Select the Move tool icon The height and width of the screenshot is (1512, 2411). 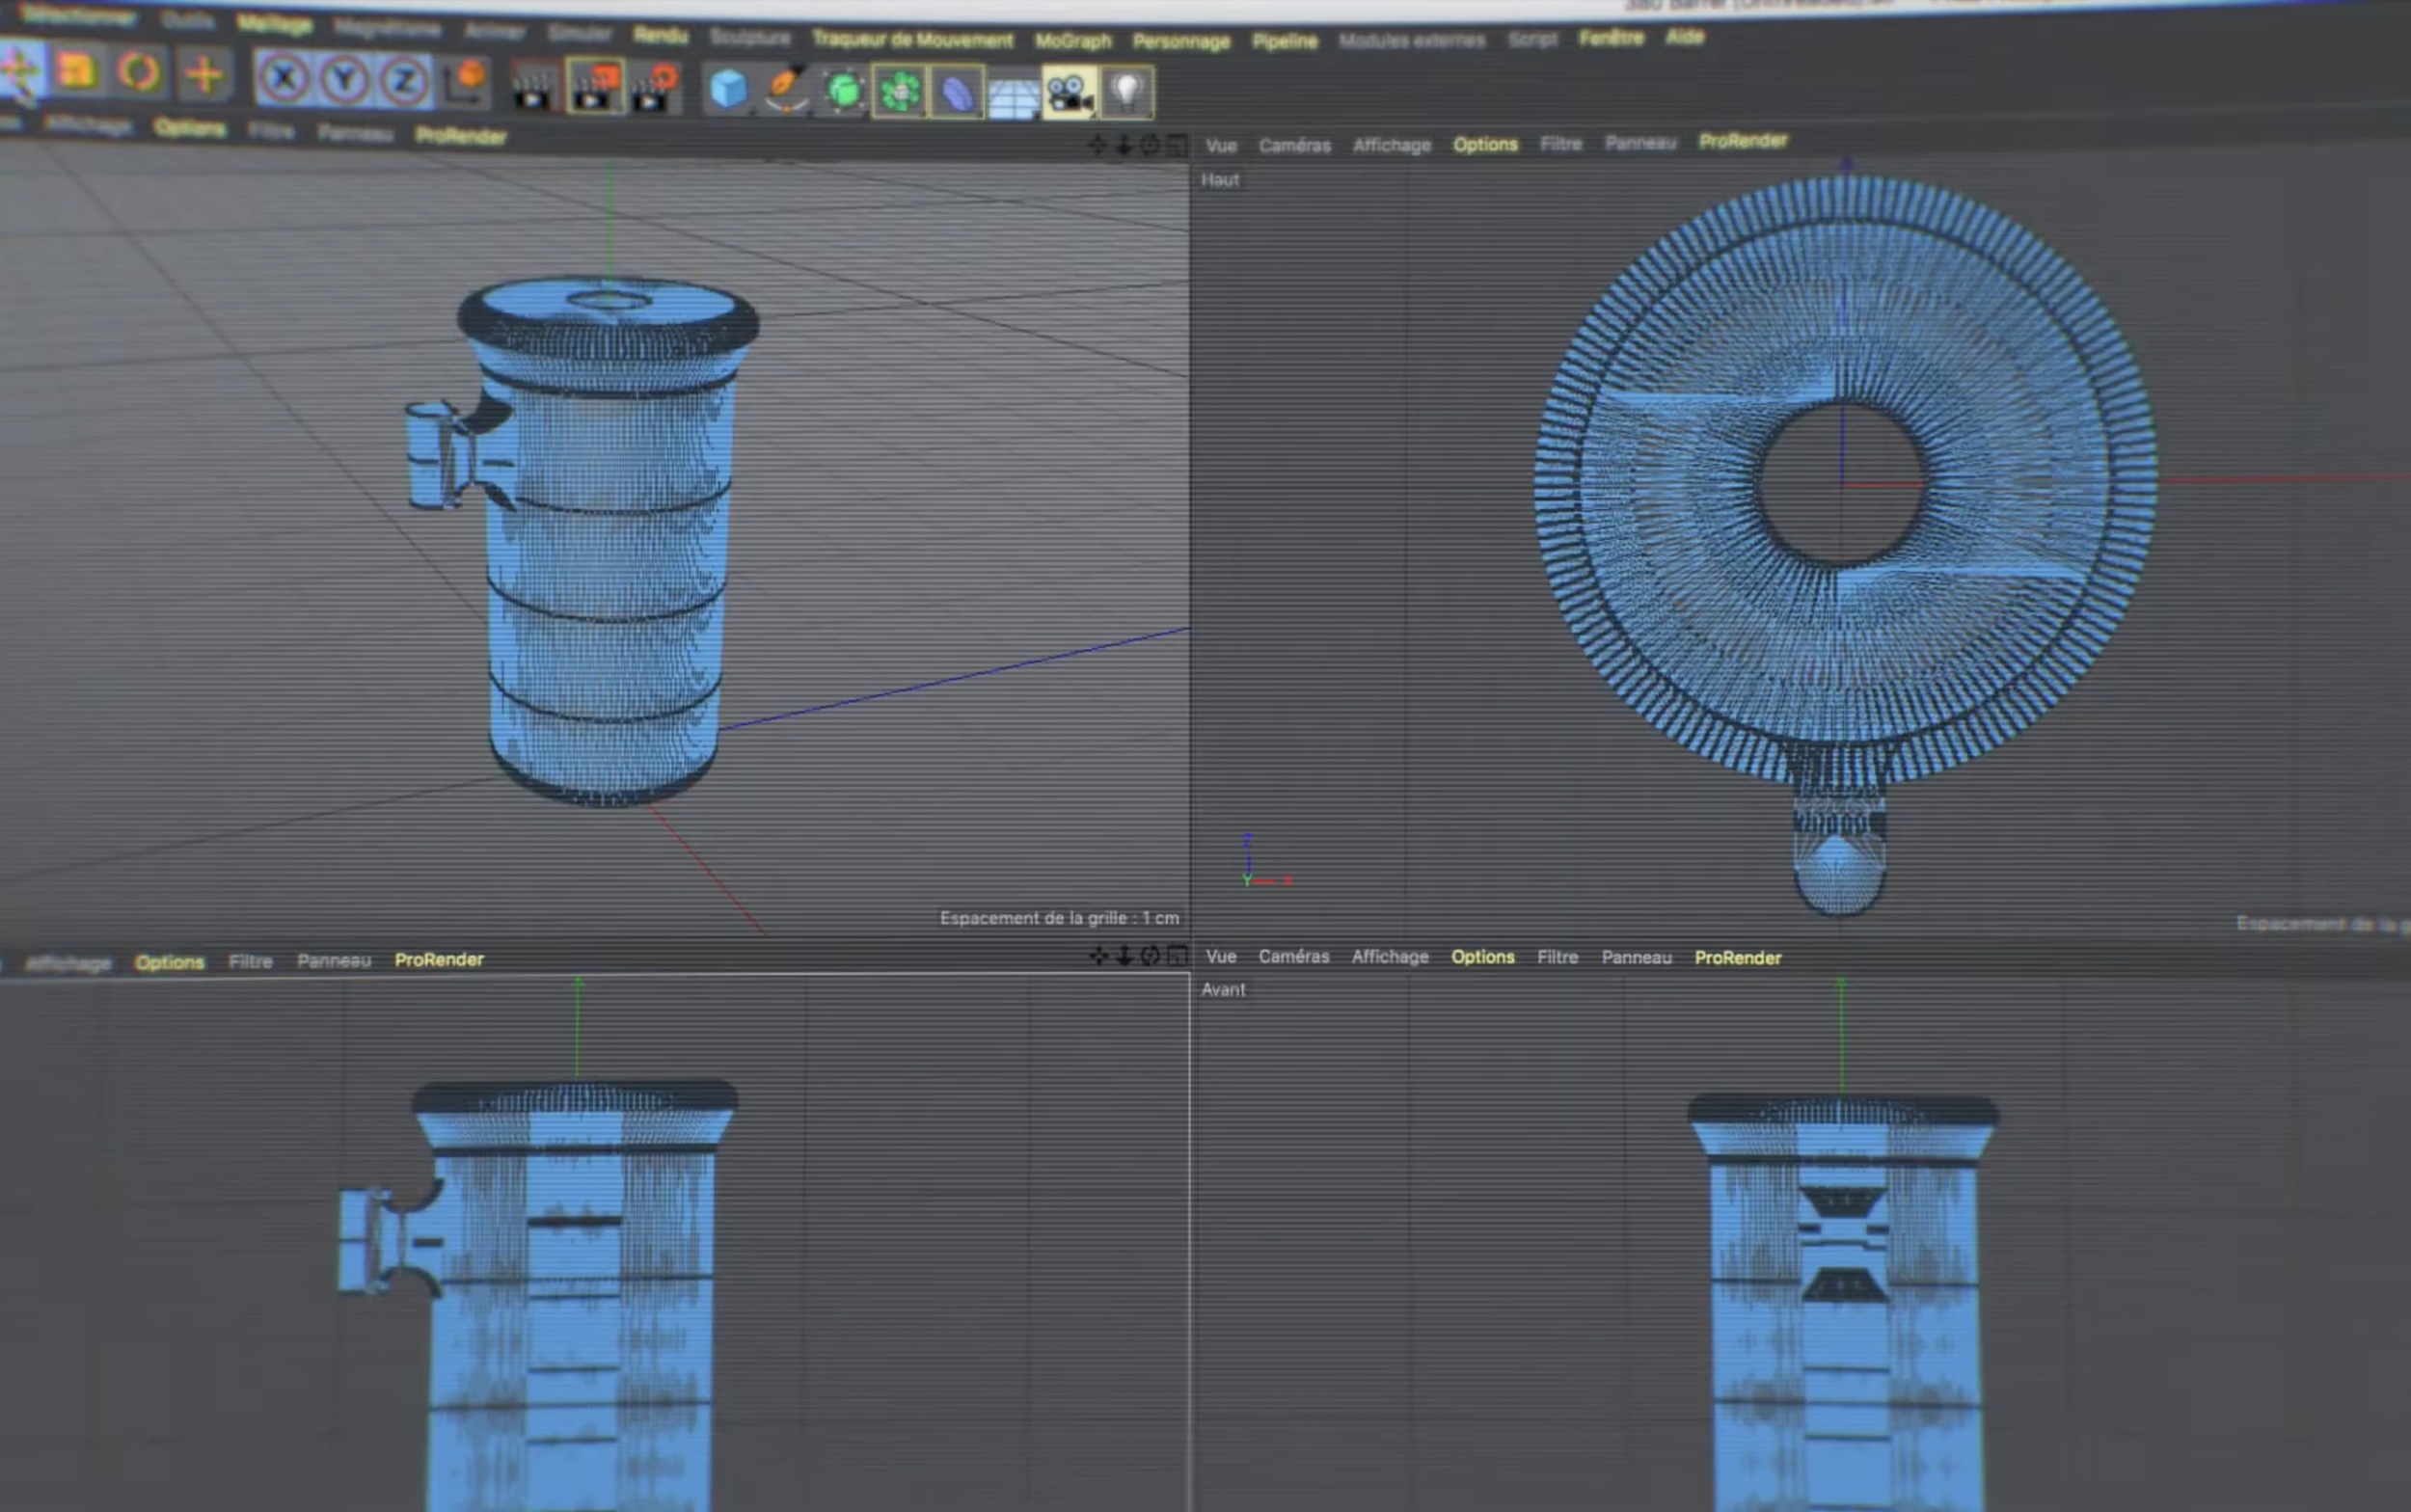click(x=19, y=69)
